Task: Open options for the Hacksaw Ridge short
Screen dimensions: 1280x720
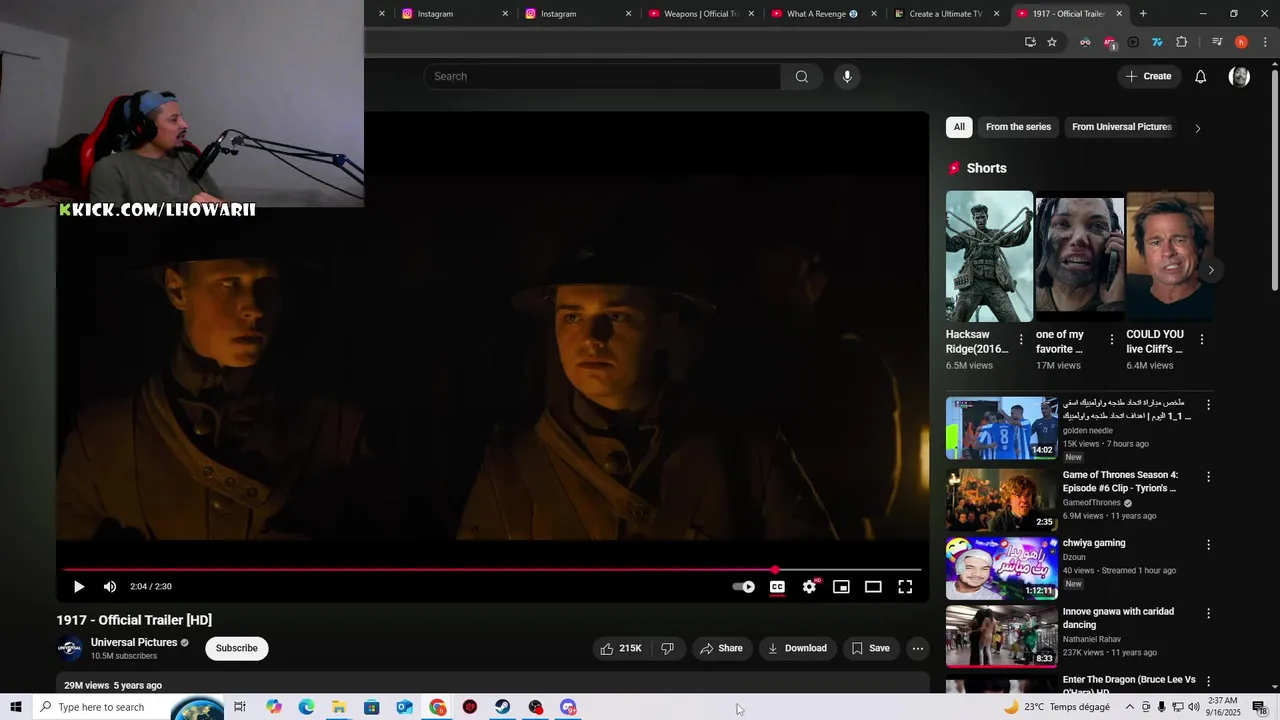Action: [1021, 340]
